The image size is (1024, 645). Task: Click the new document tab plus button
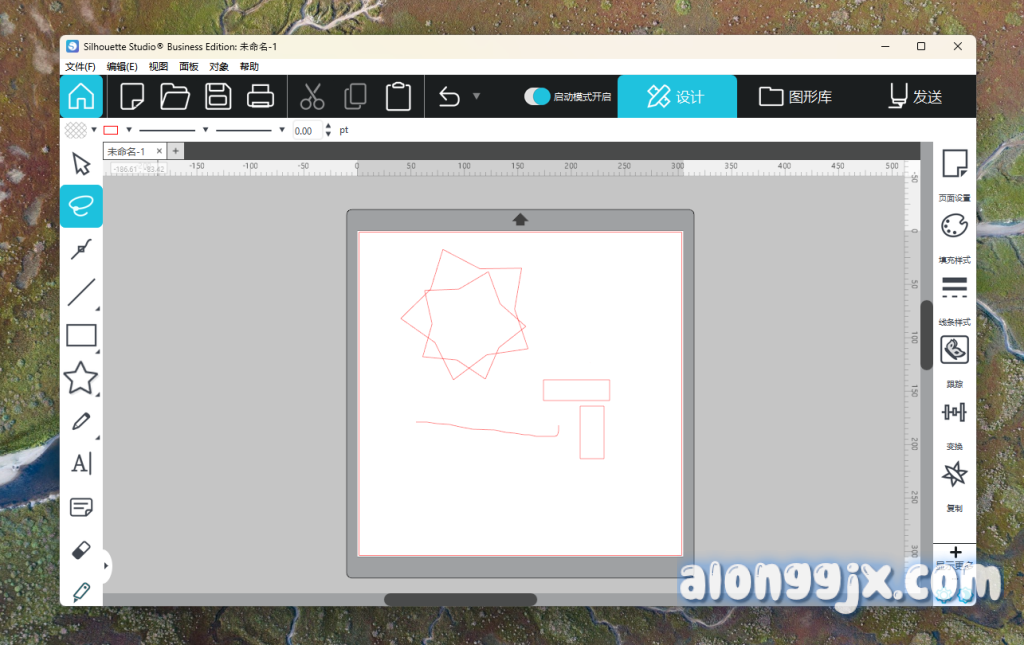[176, 151]
